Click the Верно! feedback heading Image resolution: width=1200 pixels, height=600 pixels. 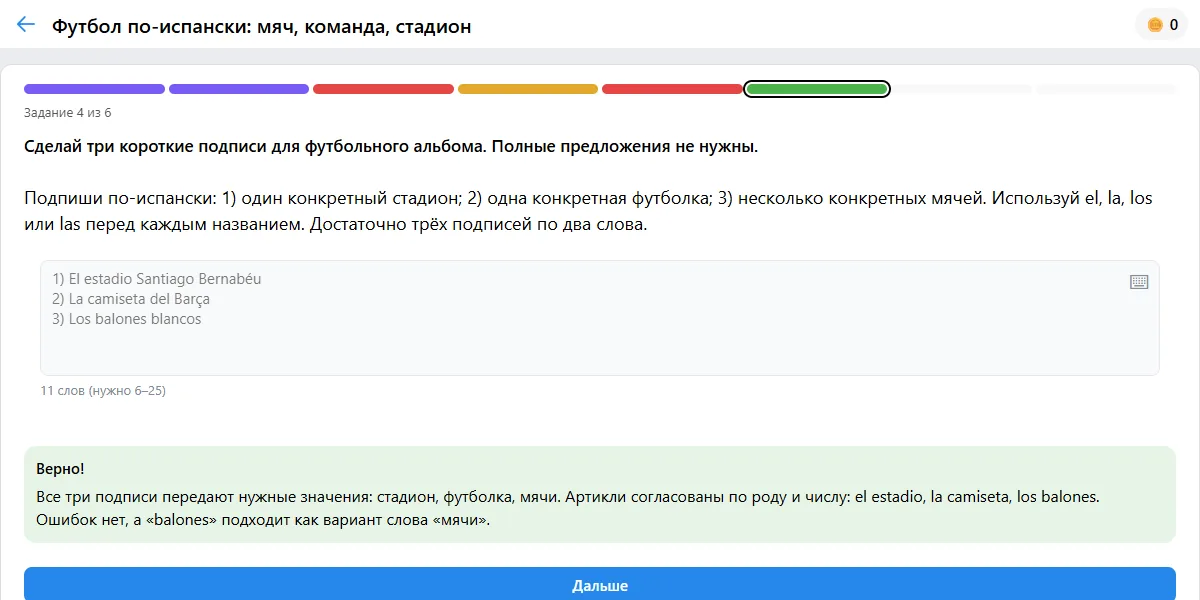(x=60, y=468)
